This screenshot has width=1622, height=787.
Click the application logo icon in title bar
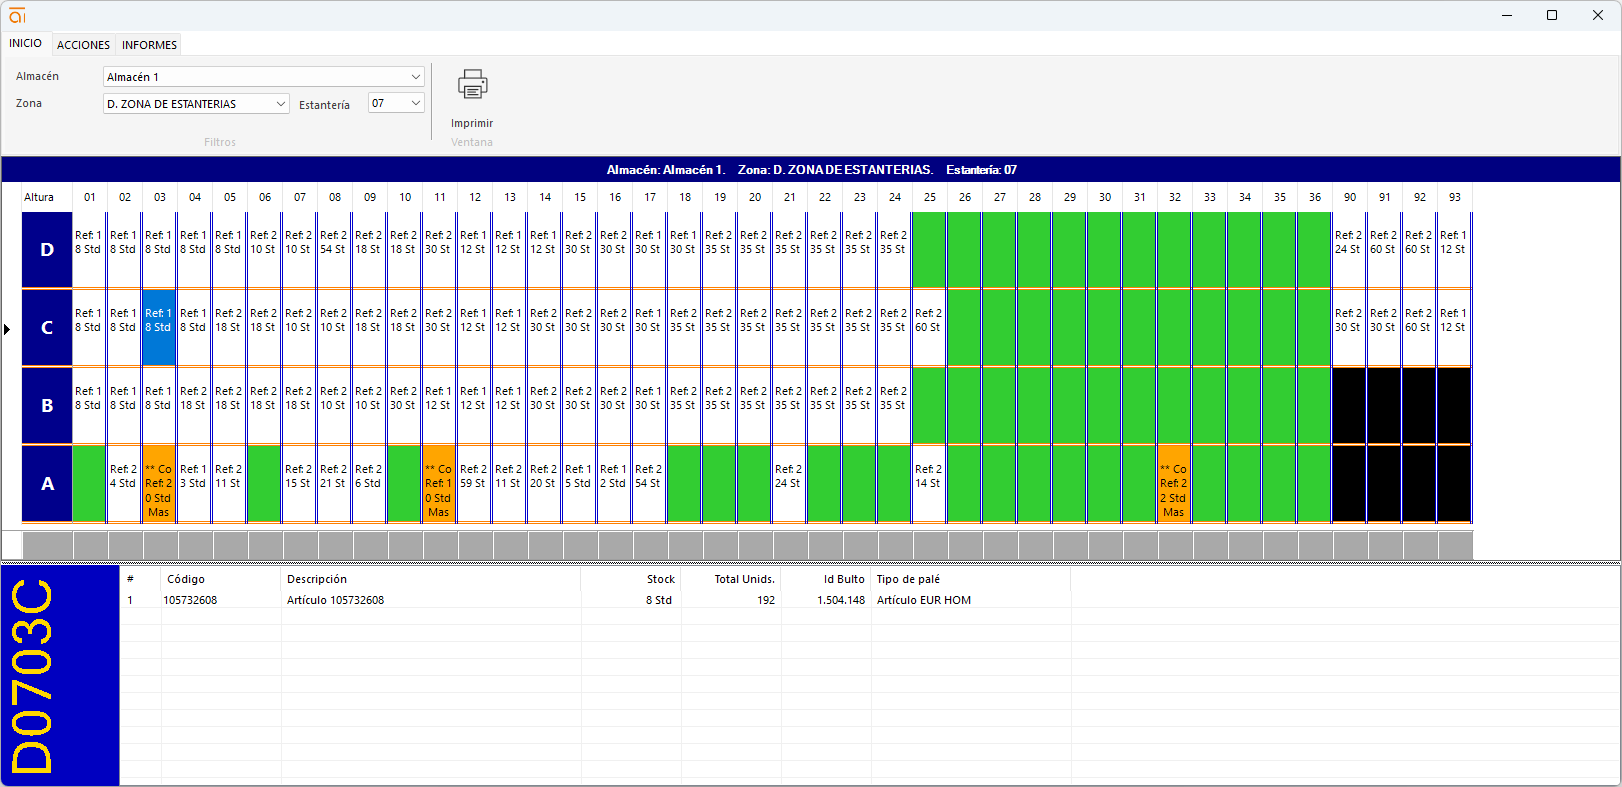point(17,15)
